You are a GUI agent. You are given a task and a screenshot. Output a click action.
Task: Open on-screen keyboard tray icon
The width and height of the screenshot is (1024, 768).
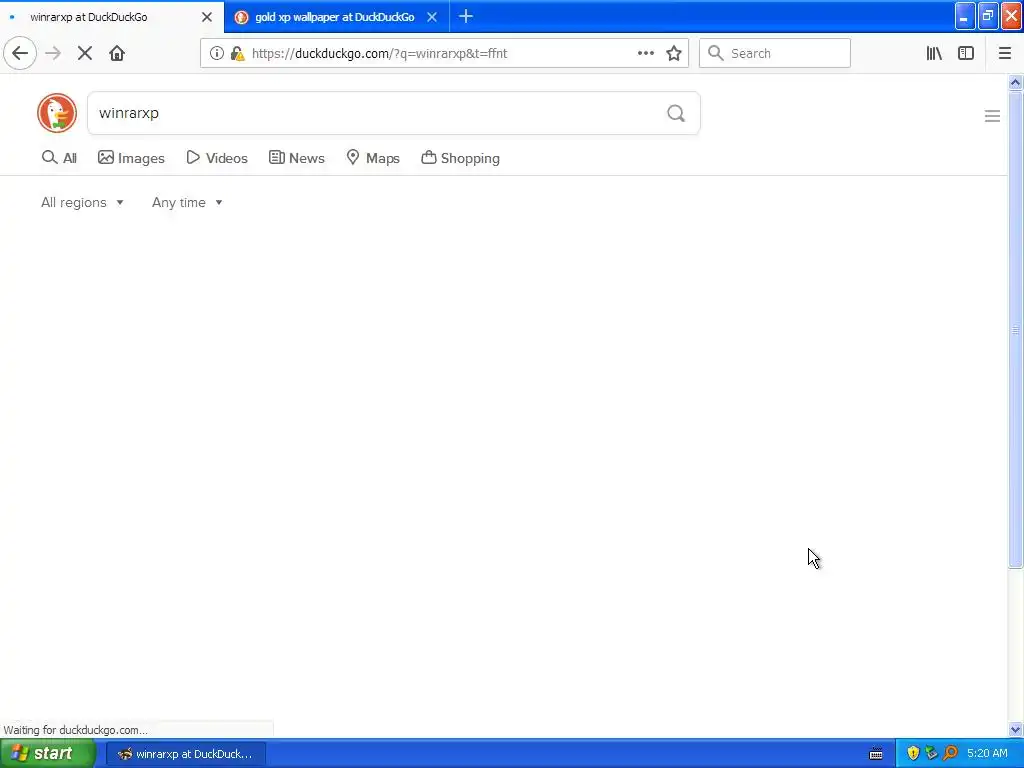pyautogui.click(x=876, y=754)
